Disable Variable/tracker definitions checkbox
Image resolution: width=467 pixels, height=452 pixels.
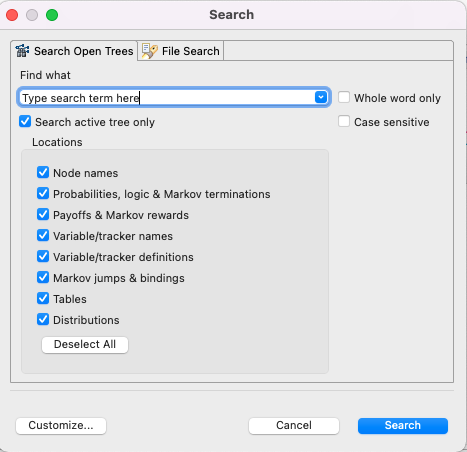pos(43,256)
